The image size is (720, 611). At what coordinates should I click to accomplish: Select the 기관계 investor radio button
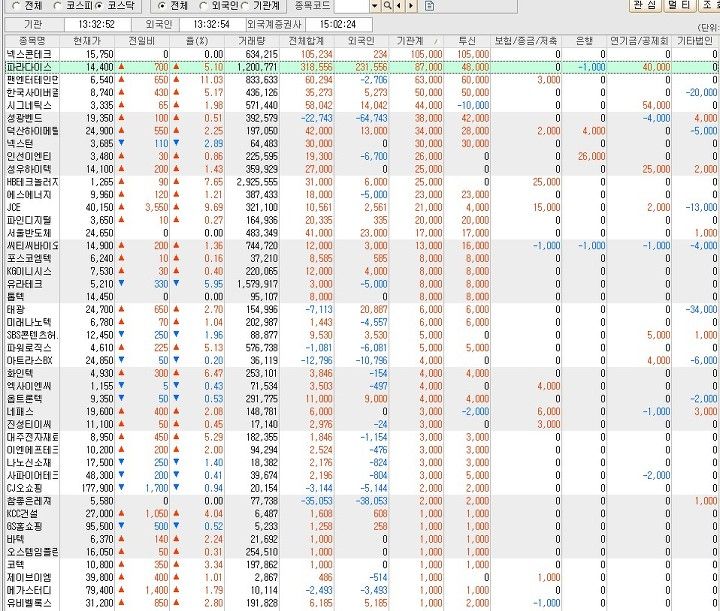pyautogui.click(x=245, y=6)
